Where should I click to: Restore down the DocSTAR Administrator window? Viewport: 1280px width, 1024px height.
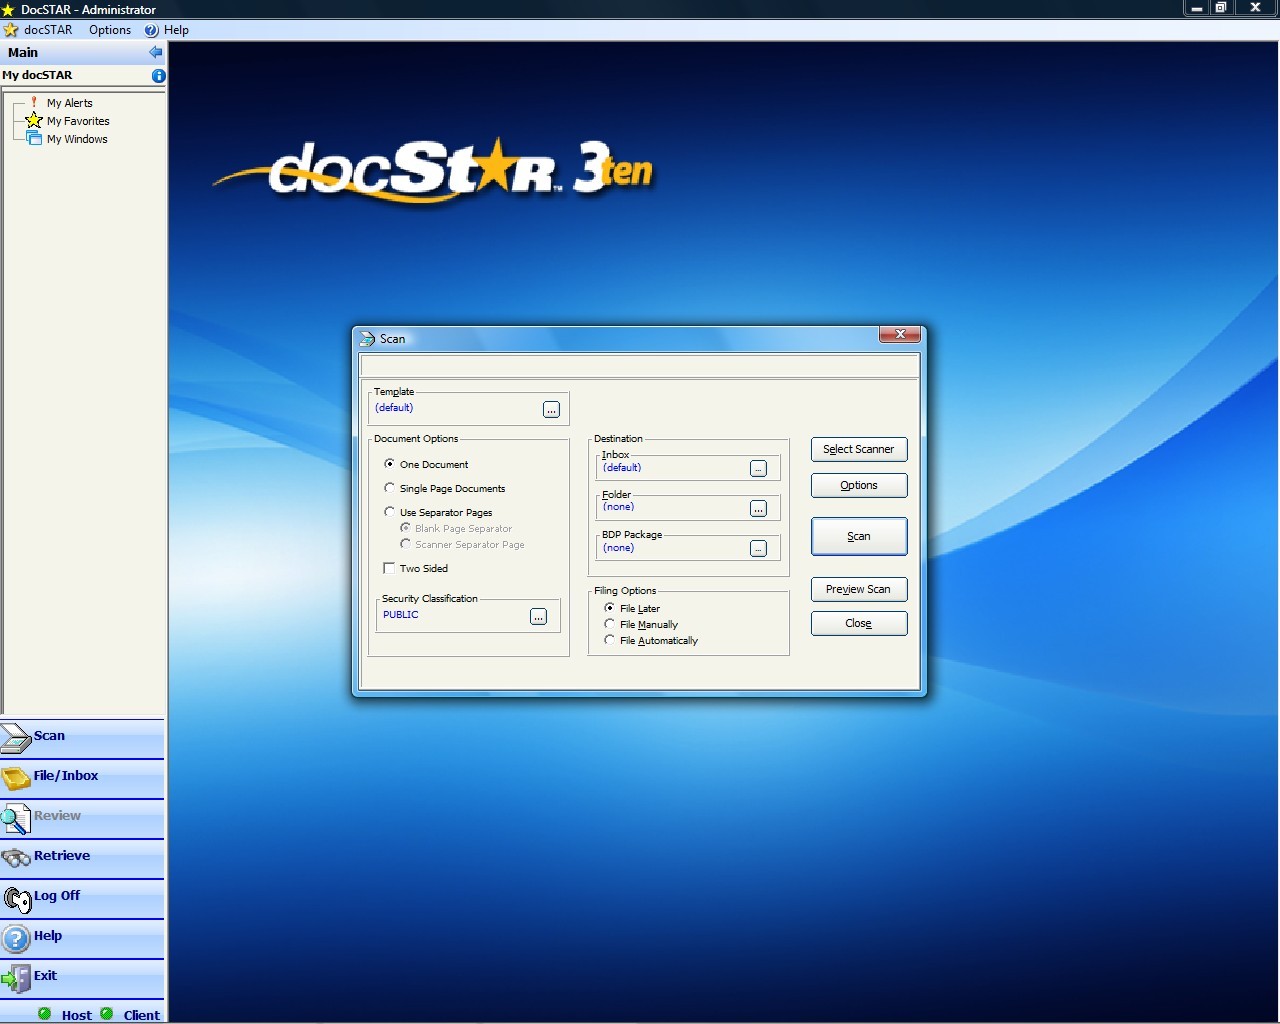(1221, 8)
